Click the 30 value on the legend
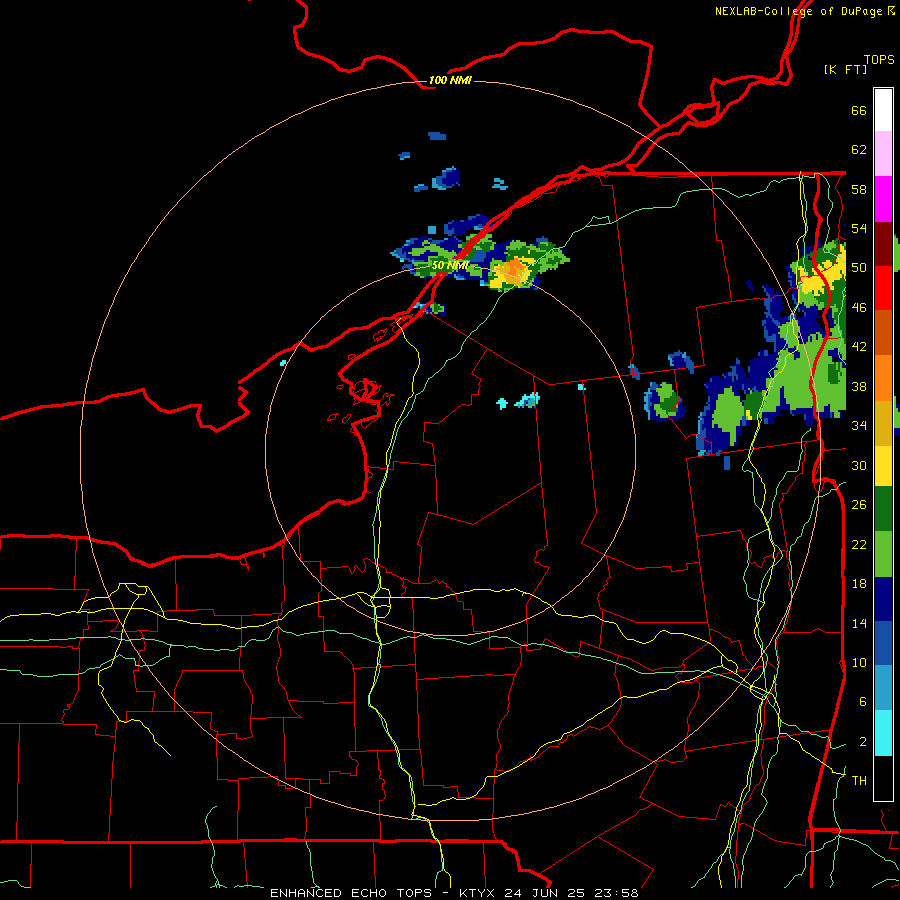Viewport: 900px width, 900px height. tap(859, 465)
